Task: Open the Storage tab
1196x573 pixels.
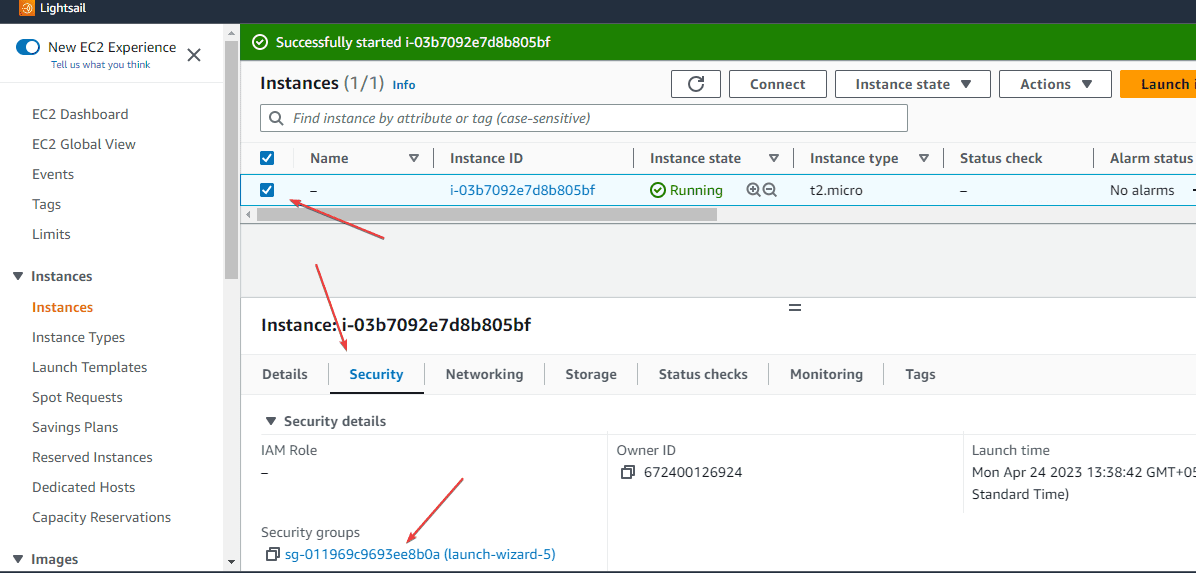Action: (x=591, y=375)
